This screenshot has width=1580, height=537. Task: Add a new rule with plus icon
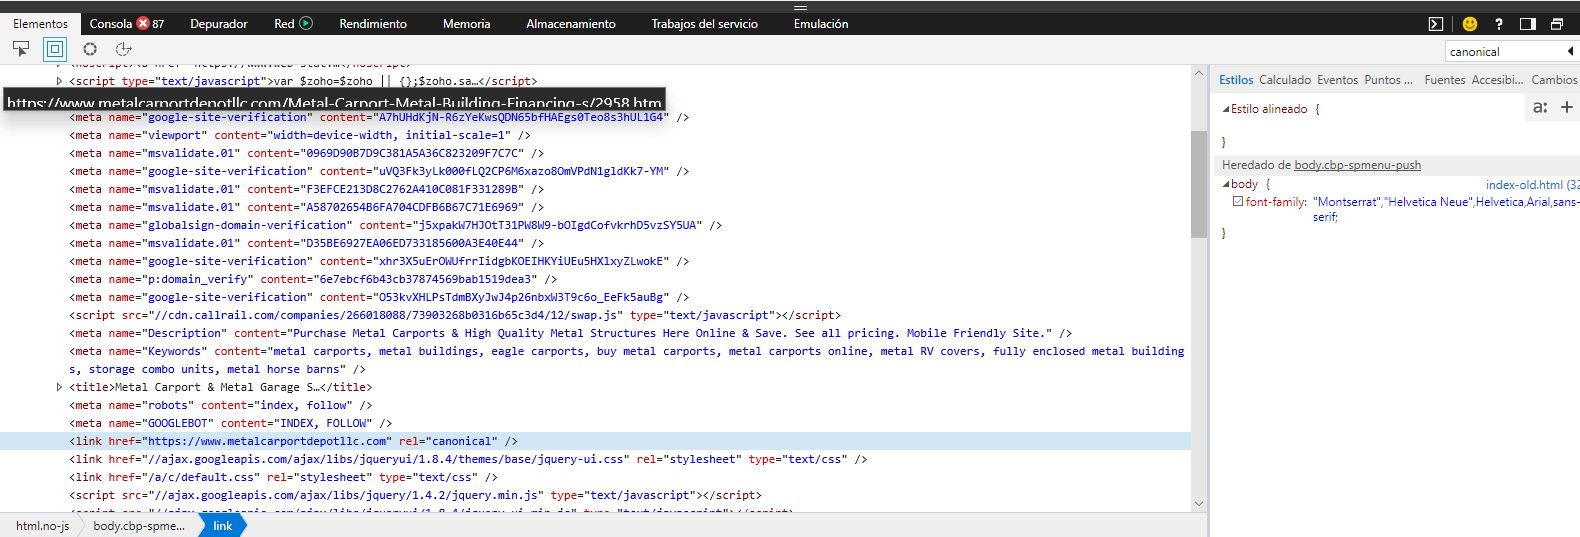click(1567, 107)
